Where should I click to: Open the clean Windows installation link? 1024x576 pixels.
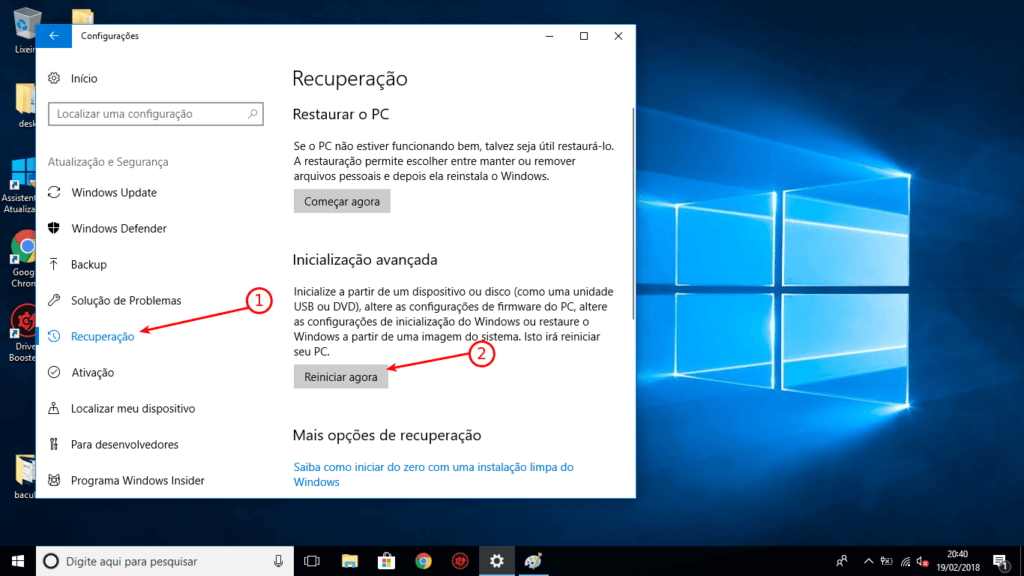(434, 466)
